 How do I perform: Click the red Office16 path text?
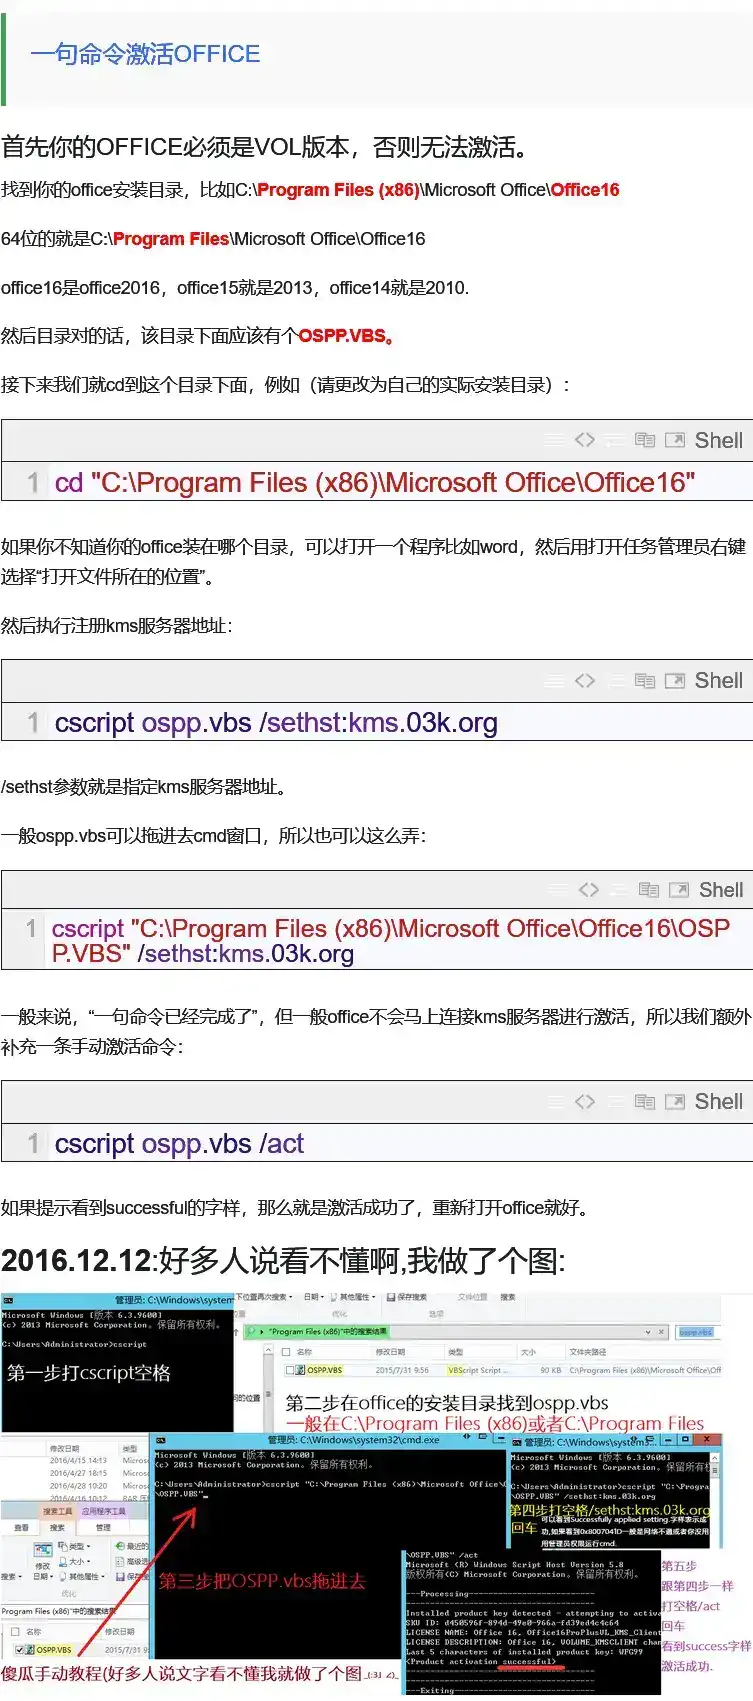point(585,190)
